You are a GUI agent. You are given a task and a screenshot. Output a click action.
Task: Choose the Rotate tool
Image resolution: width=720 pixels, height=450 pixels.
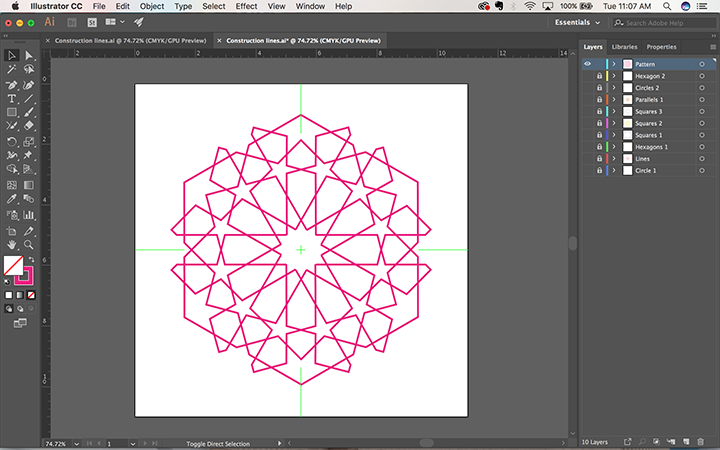tap(11, 141)
